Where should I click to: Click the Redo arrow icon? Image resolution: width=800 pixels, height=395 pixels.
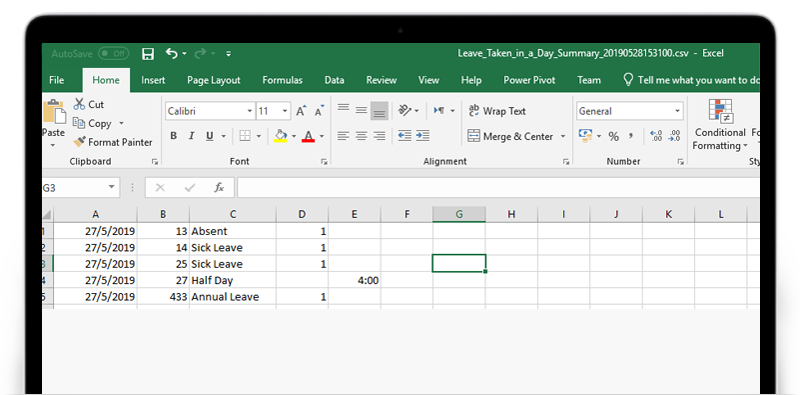(x=201, y=54)
